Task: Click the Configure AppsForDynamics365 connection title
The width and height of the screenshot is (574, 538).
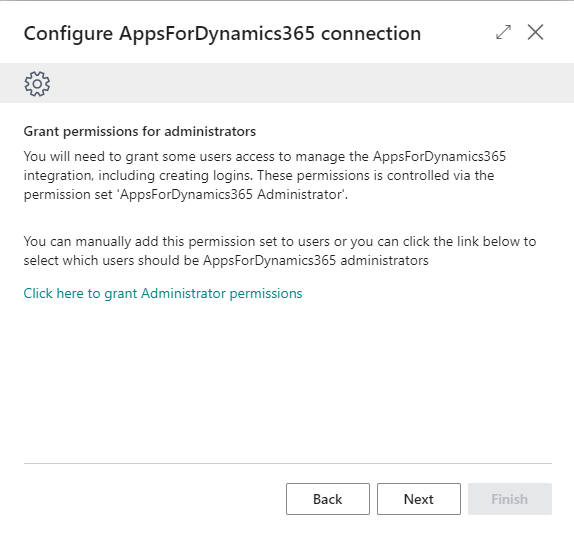Action: point(222,34)
